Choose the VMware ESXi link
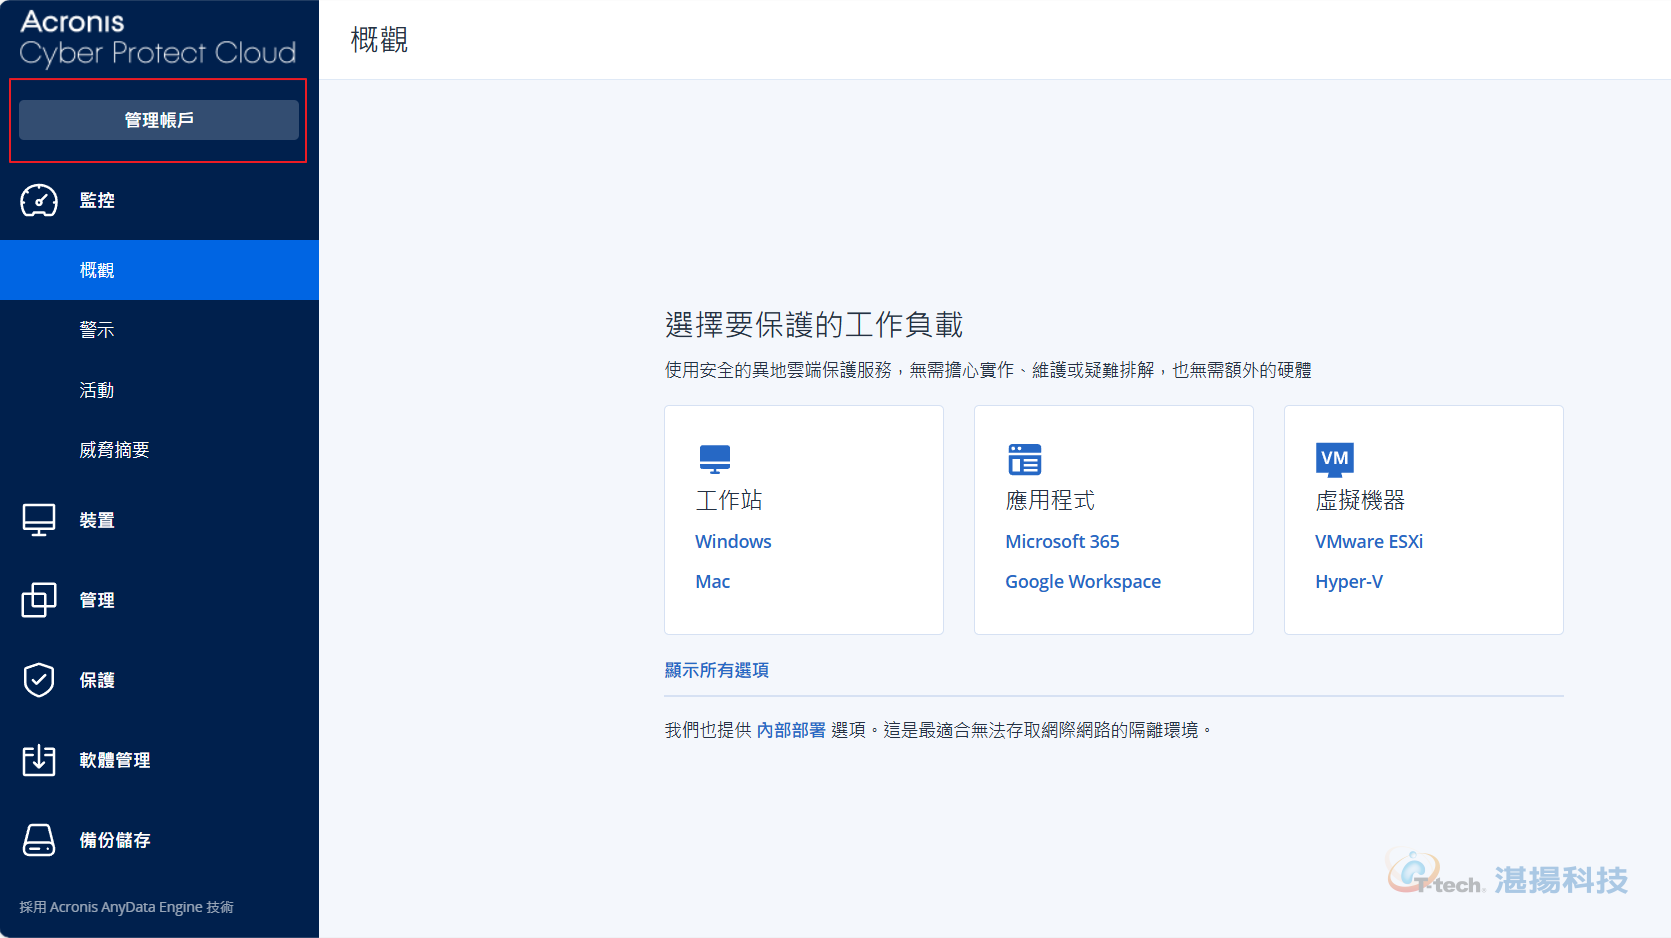This screenshot has height=938, width=1671. 1369,541
